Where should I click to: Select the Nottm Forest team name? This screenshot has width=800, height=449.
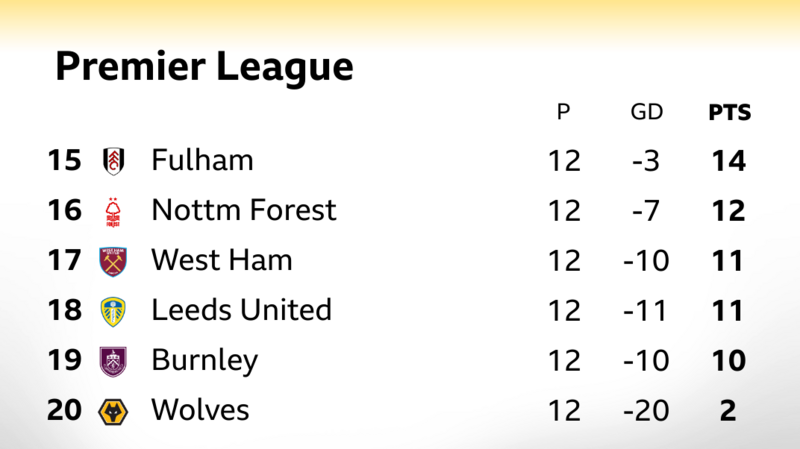[x=243, y=210]
